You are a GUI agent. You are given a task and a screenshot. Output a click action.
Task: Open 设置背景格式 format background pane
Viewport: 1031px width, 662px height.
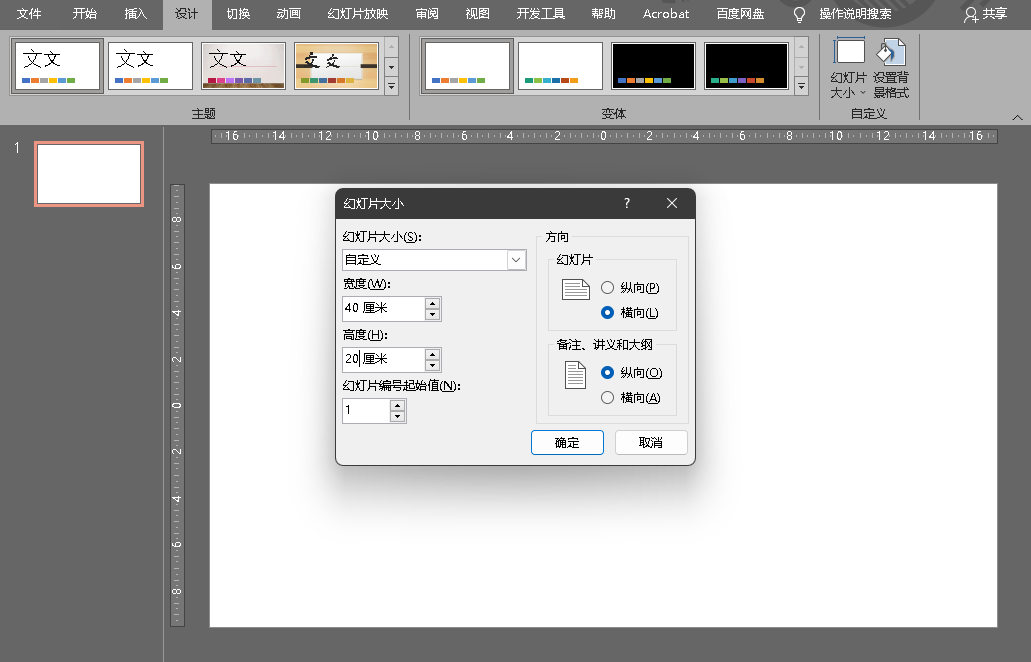[891, 68]
